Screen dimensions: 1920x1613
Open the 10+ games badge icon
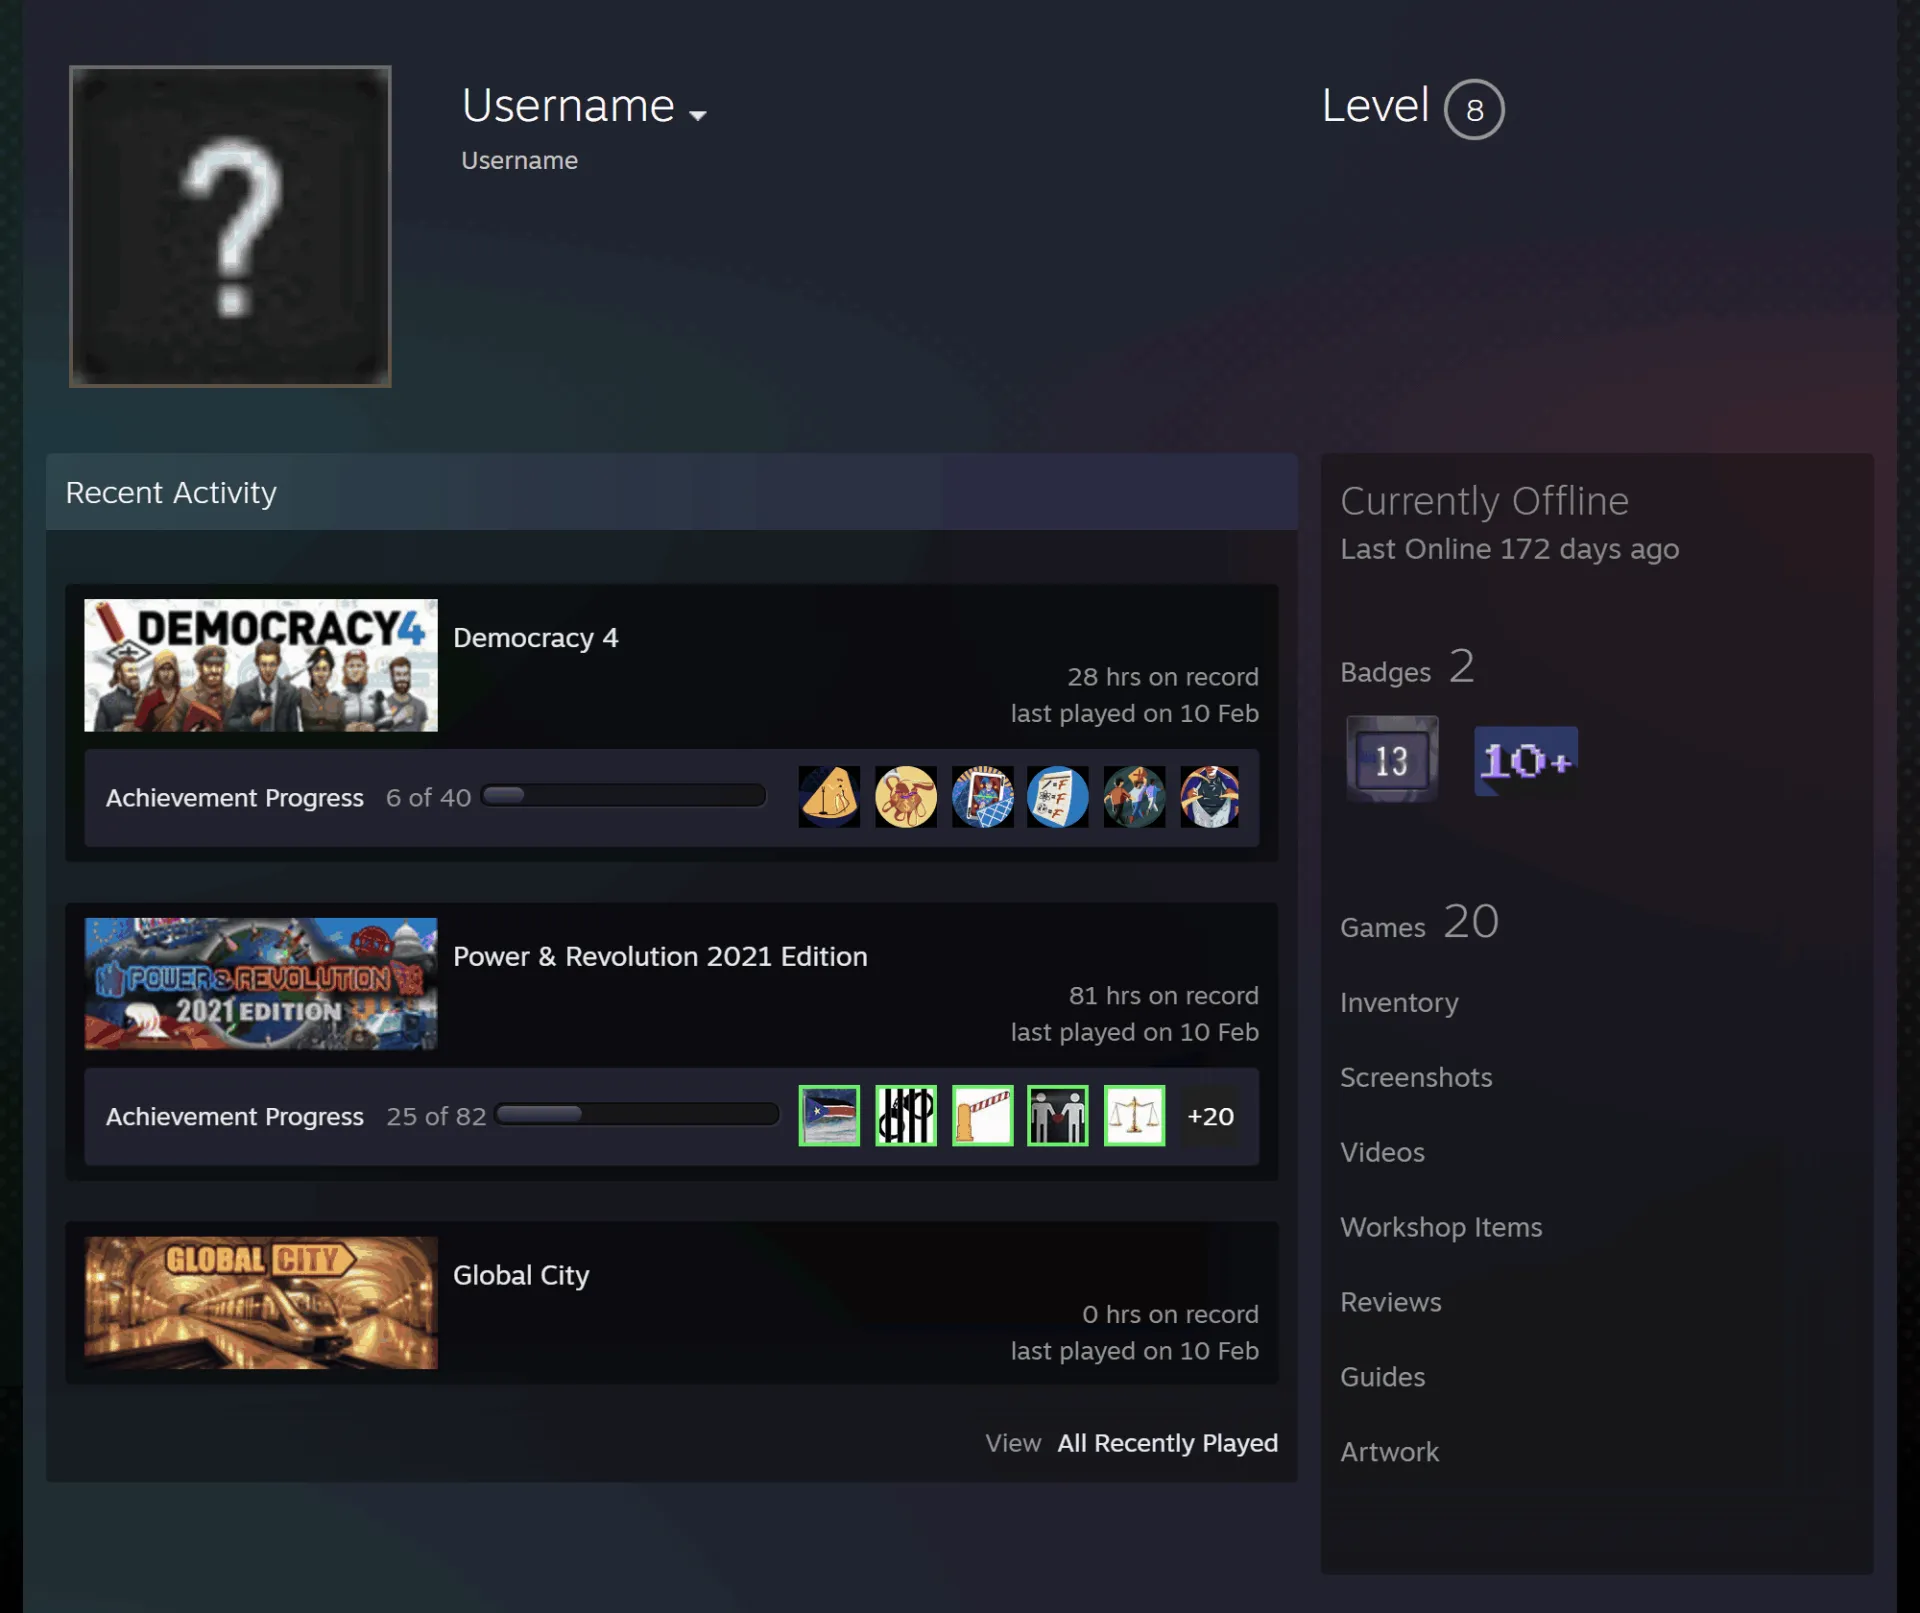click(x=1526, y=762)
